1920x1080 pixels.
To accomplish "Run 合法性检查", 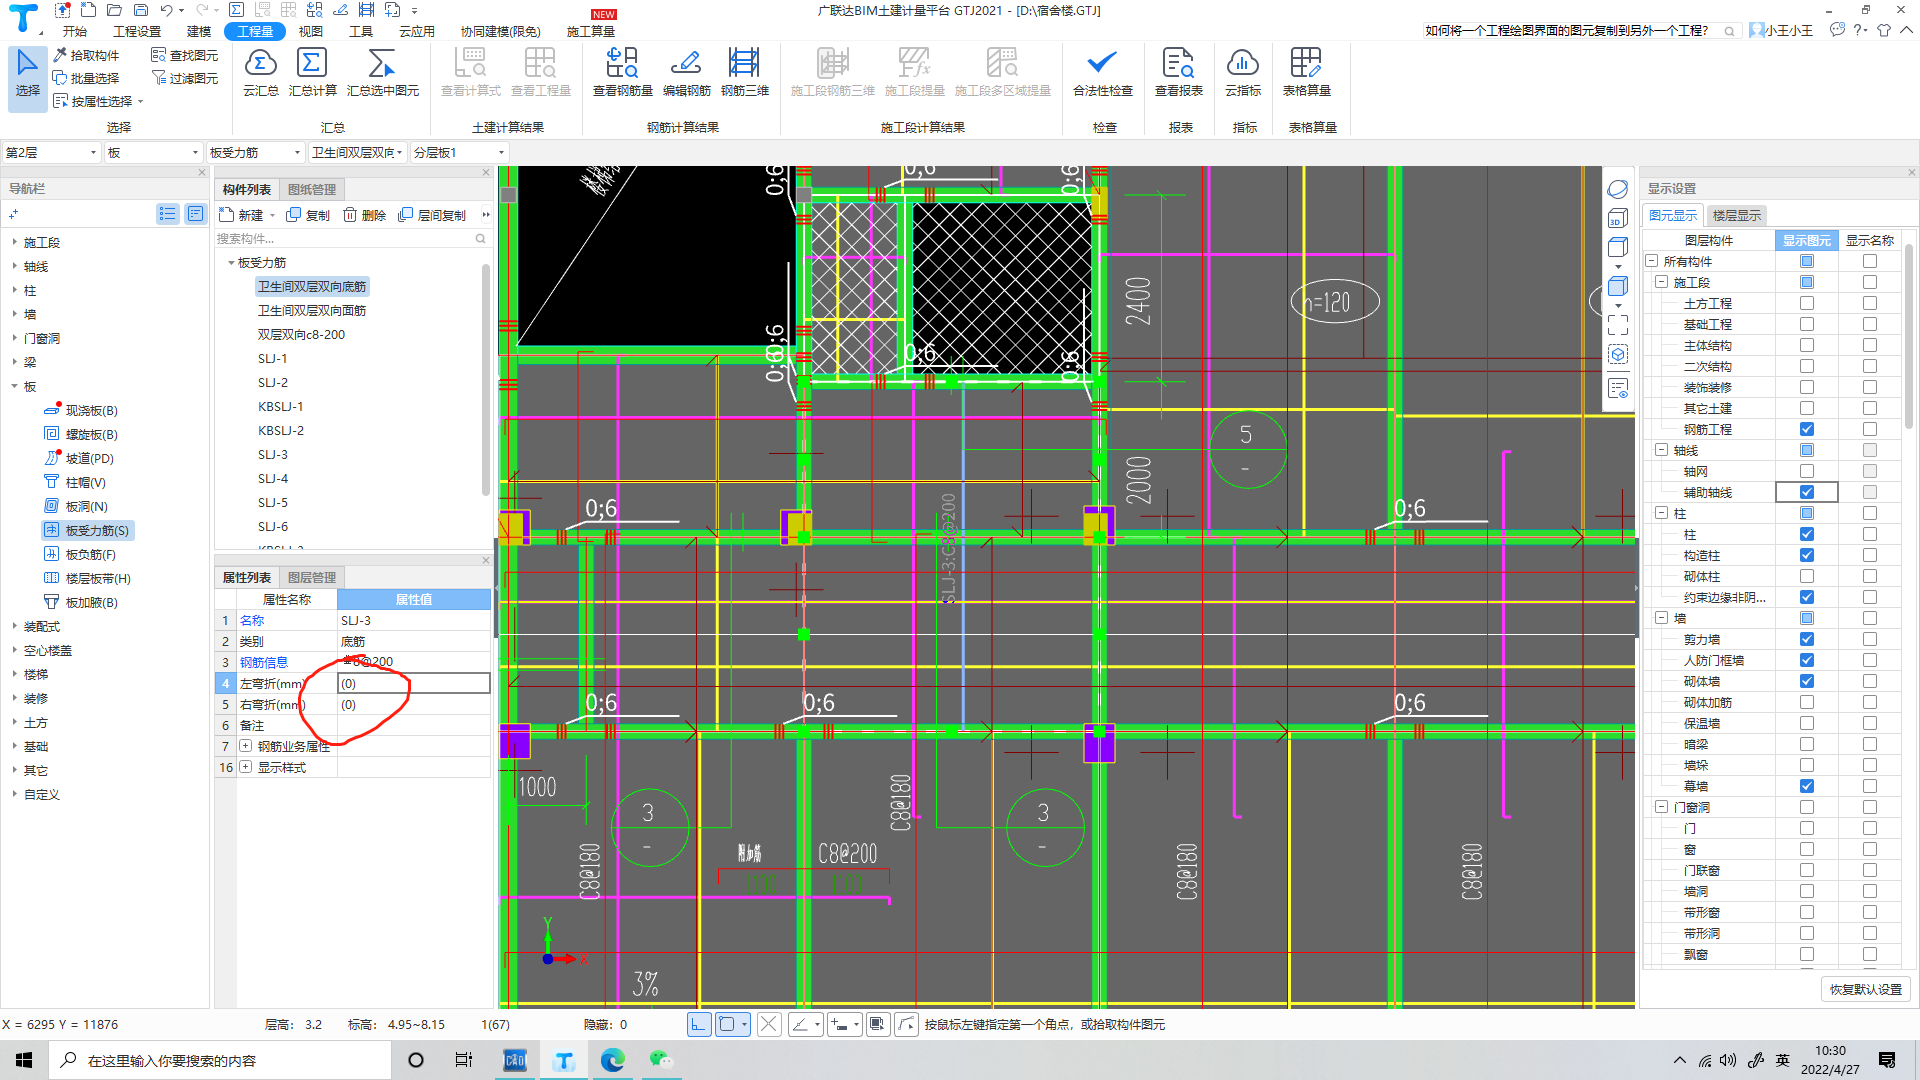I will coord(1102,72).
